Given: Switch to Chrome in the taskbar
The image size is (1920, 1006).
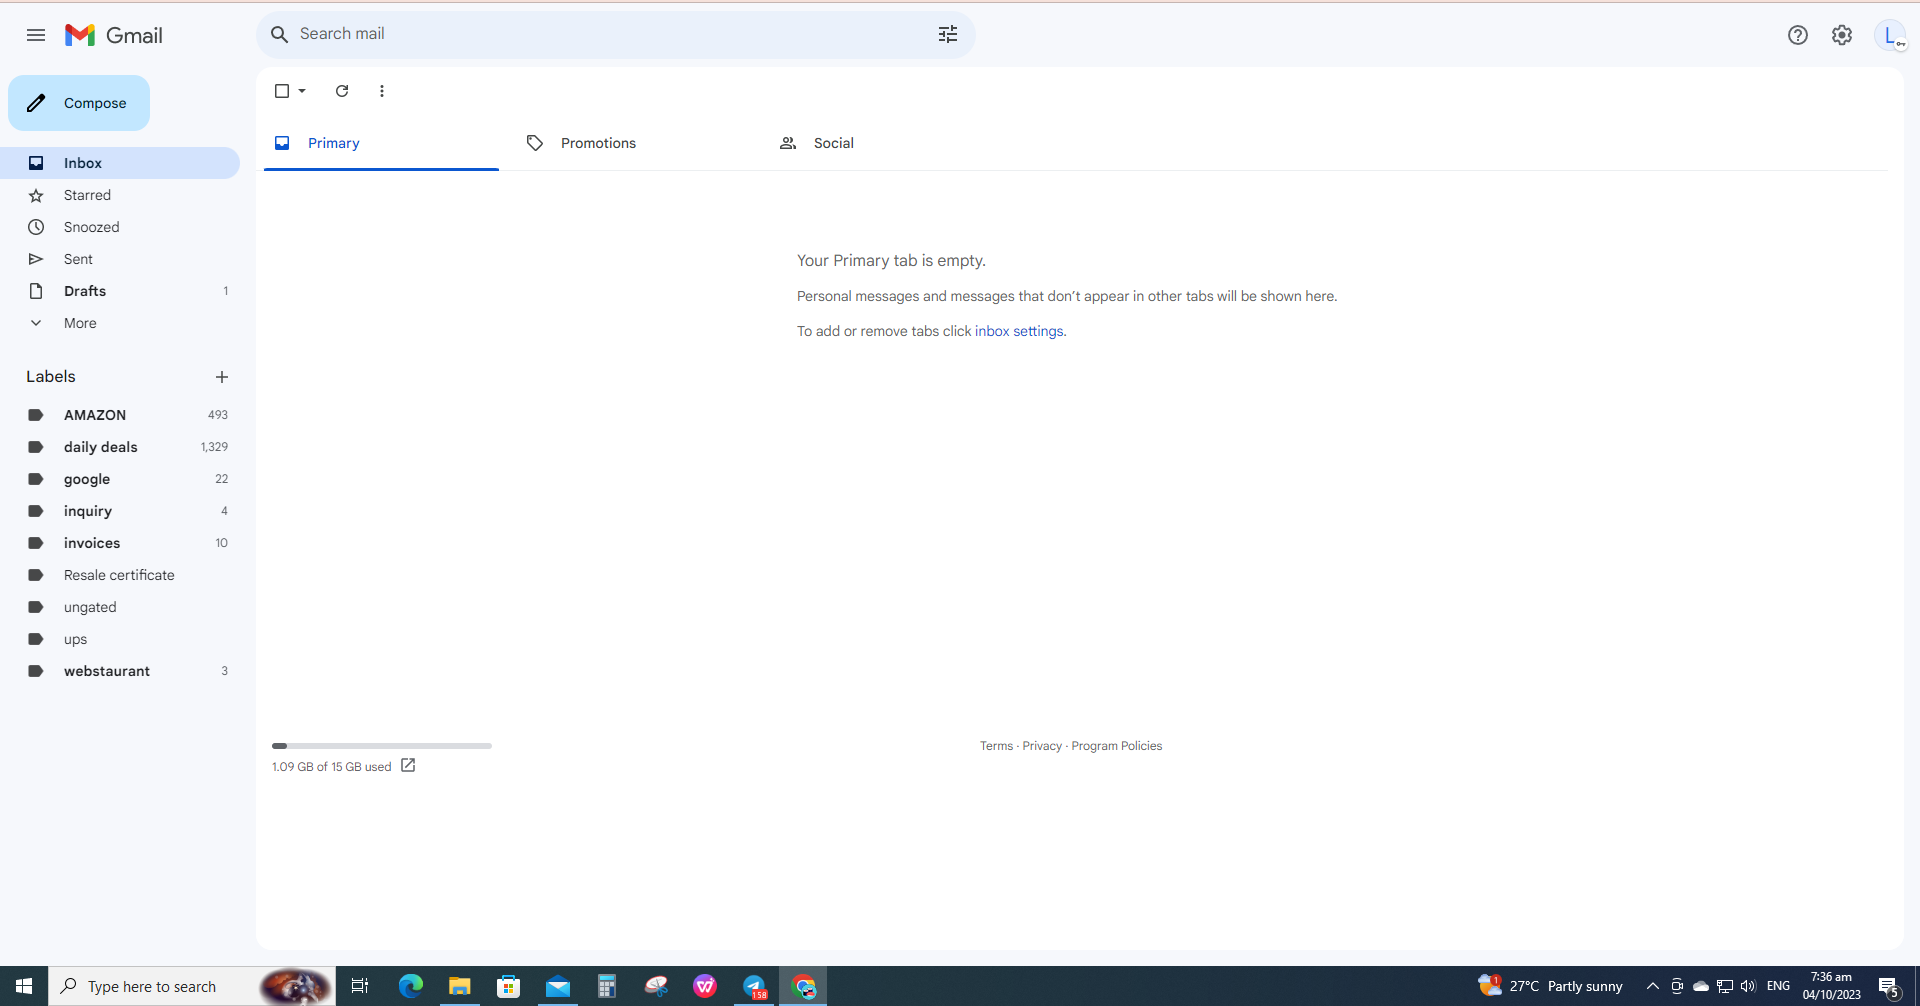Looking at the screenshot, I should (804, 986).
